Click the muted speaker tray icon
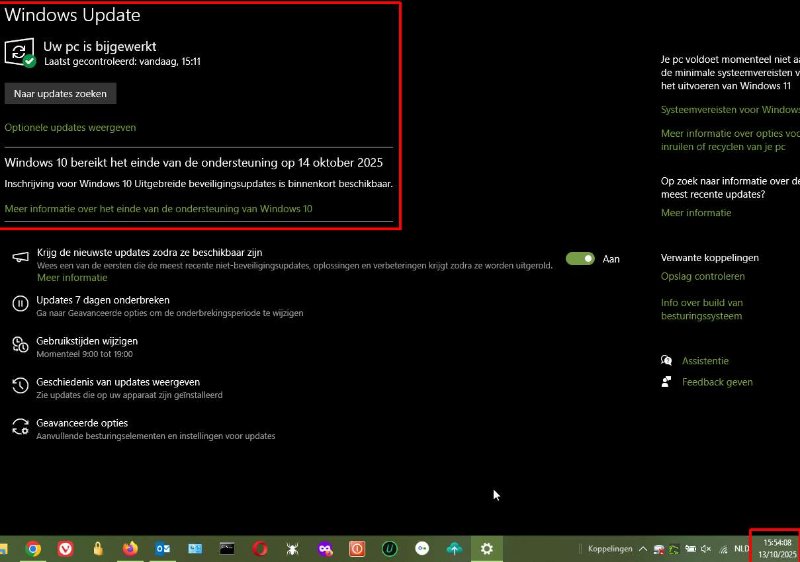 [706, 549]
